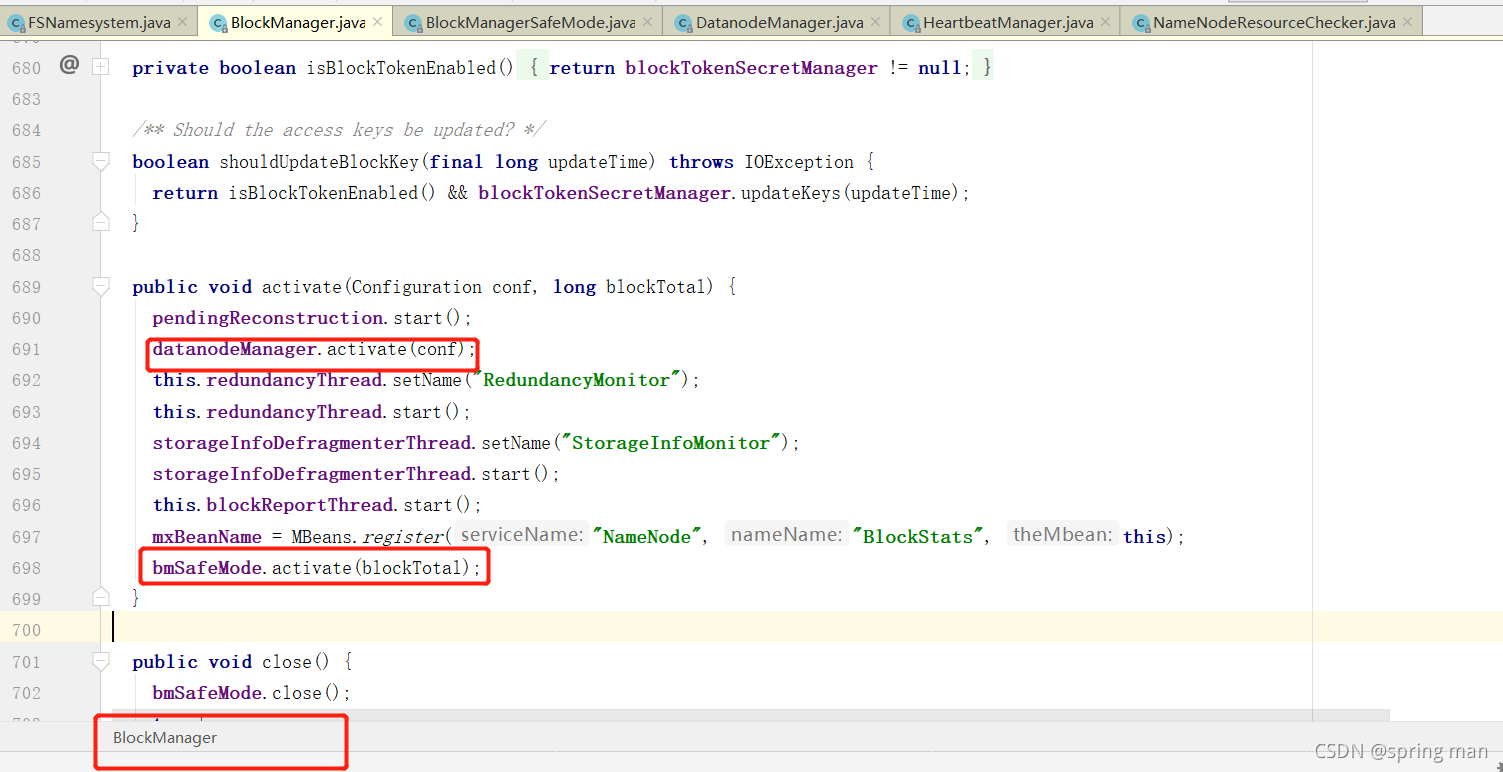
Task: Collapse shouldUpdateBlockKey method at line 685
Action: [100, 160]
